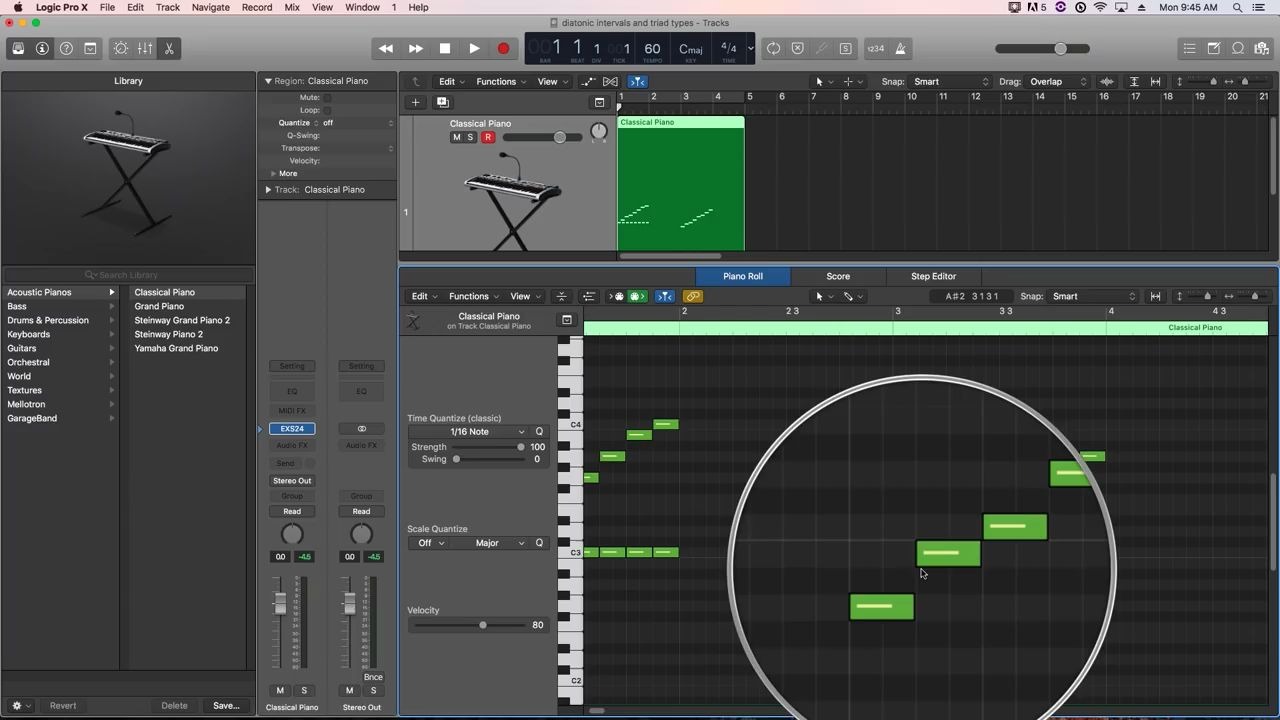Select the Classical Piano green MIDI region
The width and height of the screenshot is (1280, 720).
click(681, 184)
